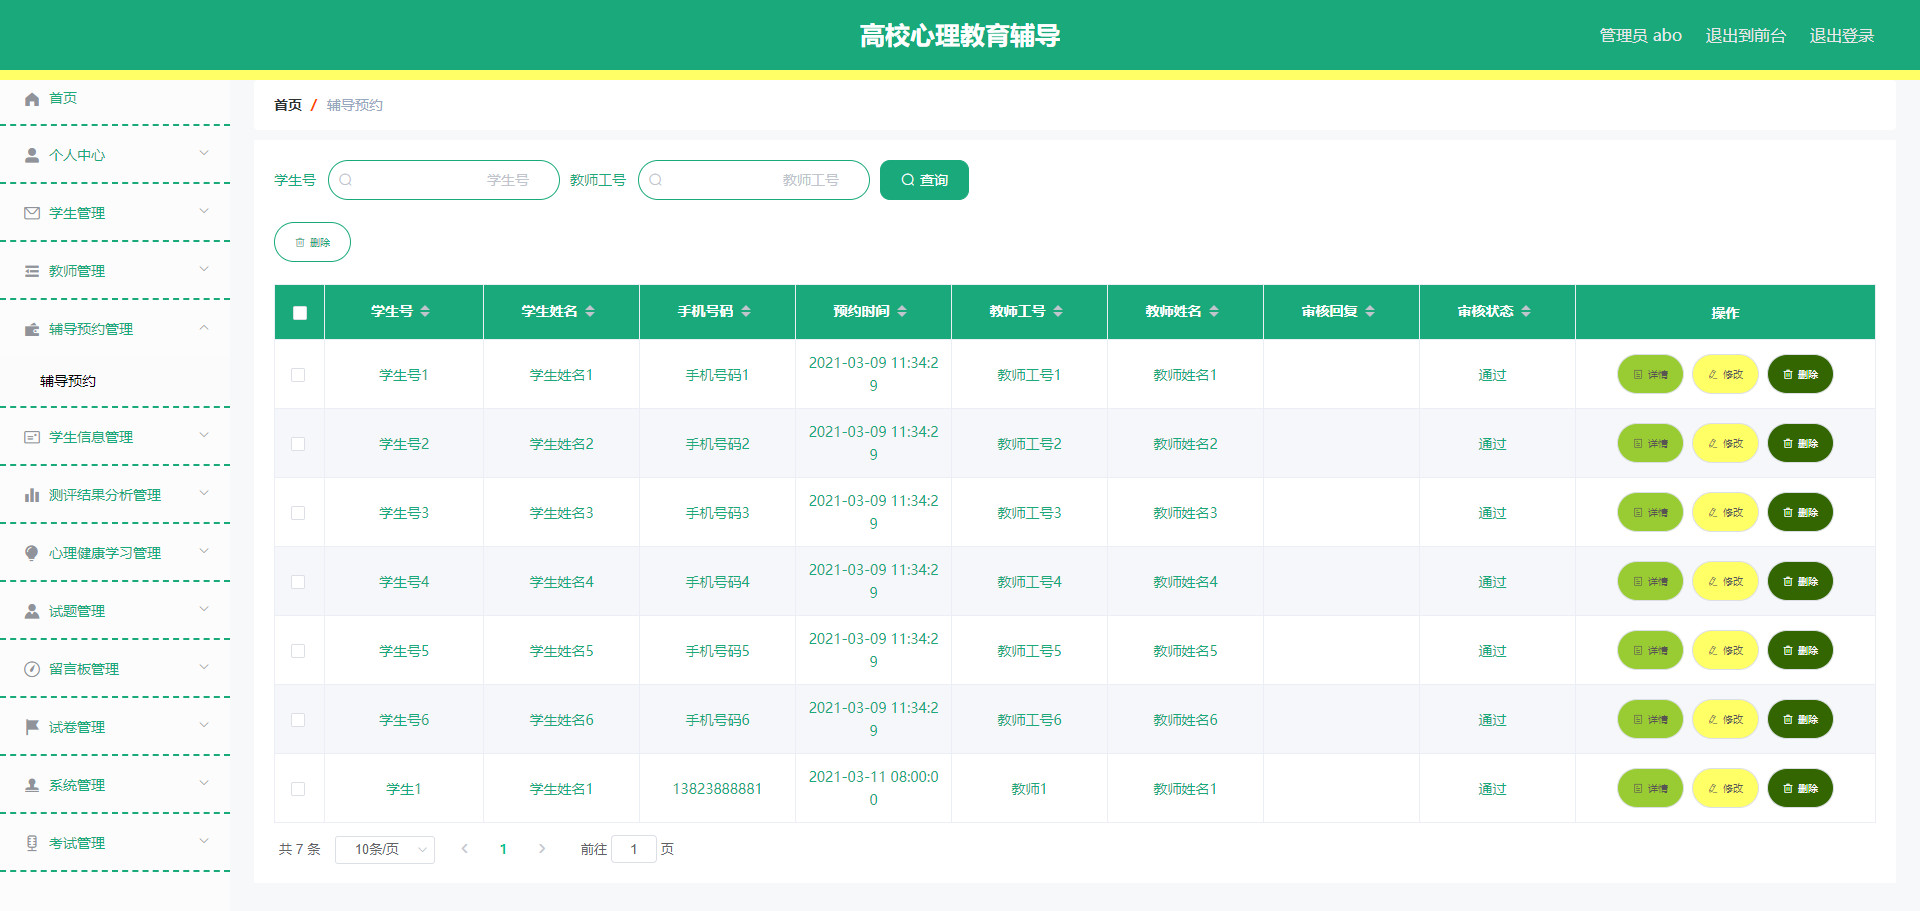The image size is (1920, 911).
Task: Sort by 手机号码 column arrows
Action: pos(746,312)
